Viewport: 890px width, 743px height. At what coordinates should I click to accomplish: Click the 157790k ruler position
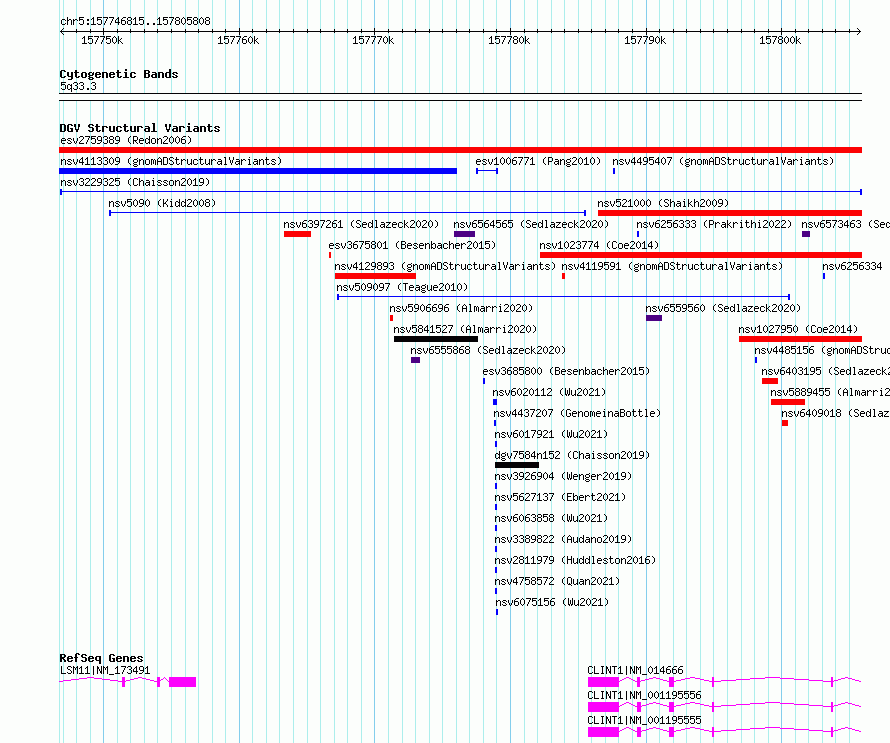coord(645,40)
